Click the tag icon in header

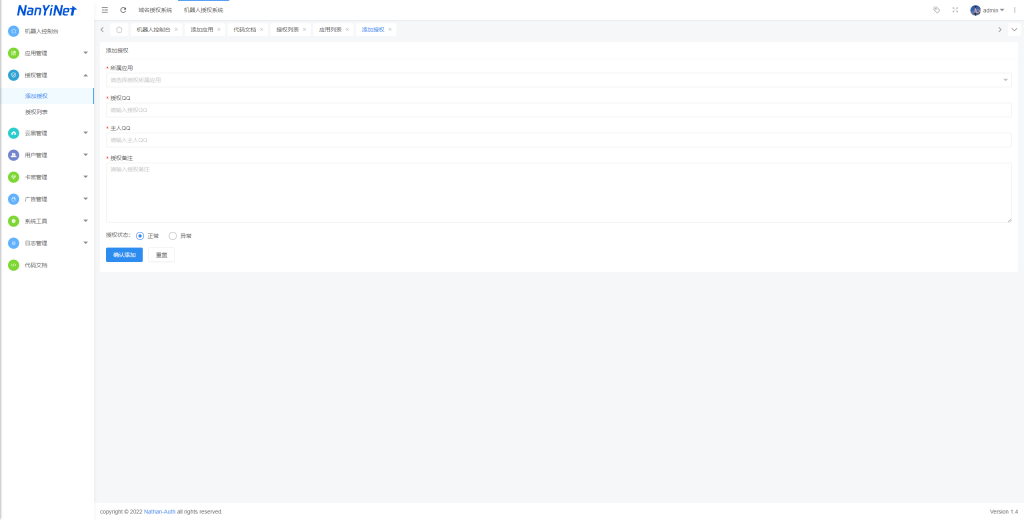pos(936,10)
